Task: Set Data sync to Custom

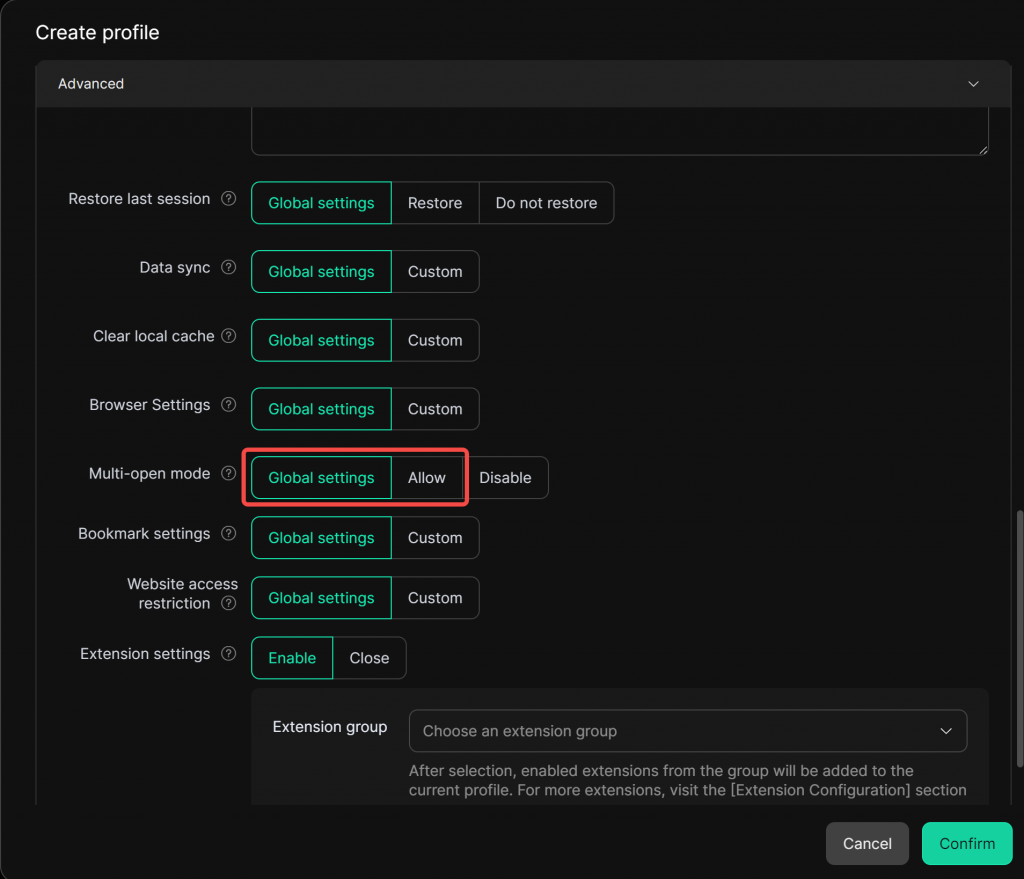Action: (x=435, y=272)
